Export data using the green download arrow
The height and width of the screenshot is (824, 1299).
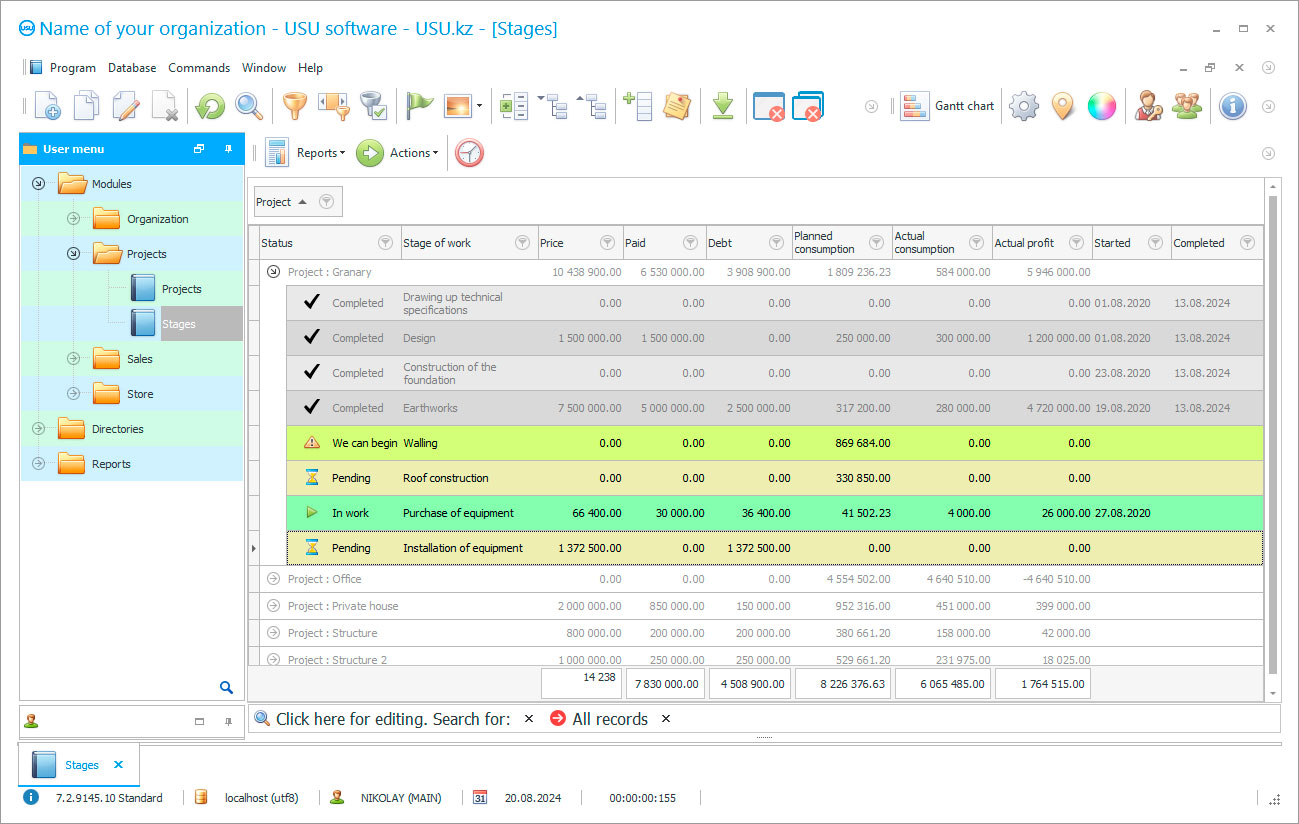723,105
